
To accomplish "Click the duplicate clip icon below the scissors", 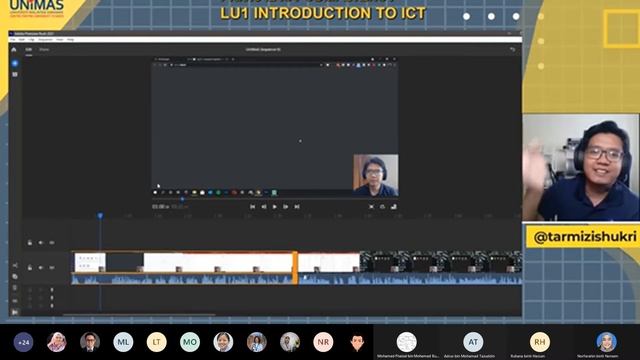I will tap(15, 277).
